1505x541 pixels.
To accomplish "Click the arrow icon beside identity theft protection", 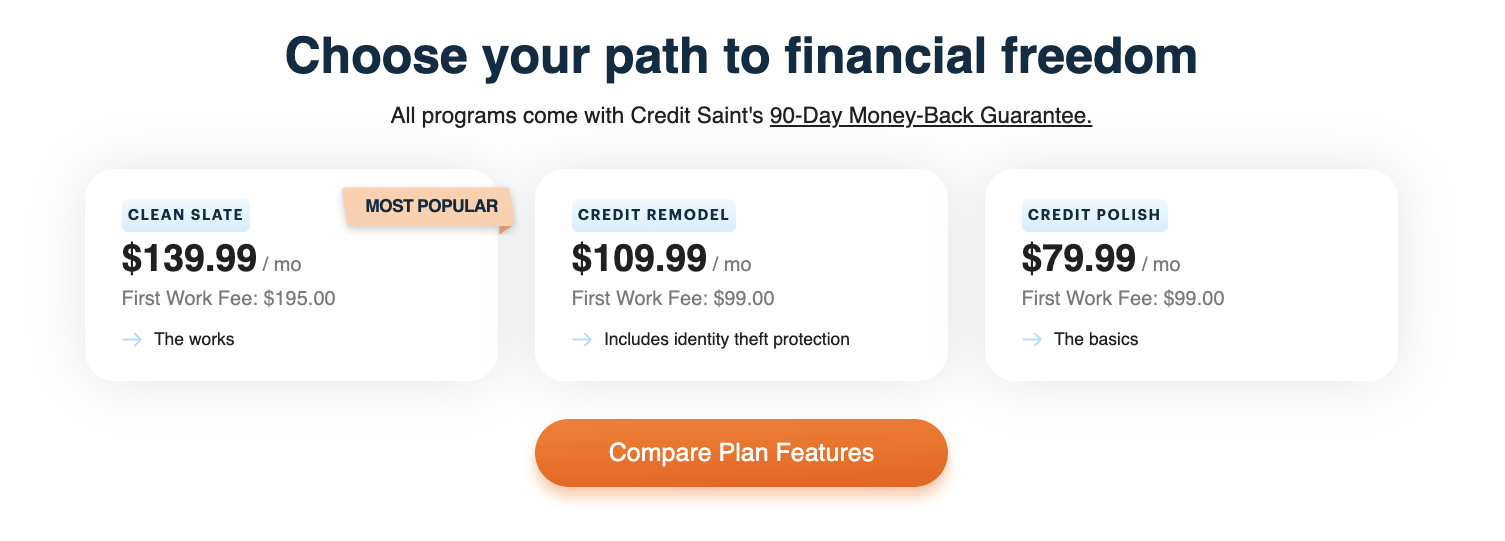I will coord(582,340).
